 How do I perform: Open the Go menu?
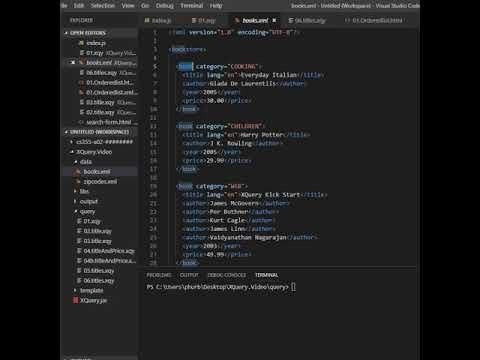(145, 6)
